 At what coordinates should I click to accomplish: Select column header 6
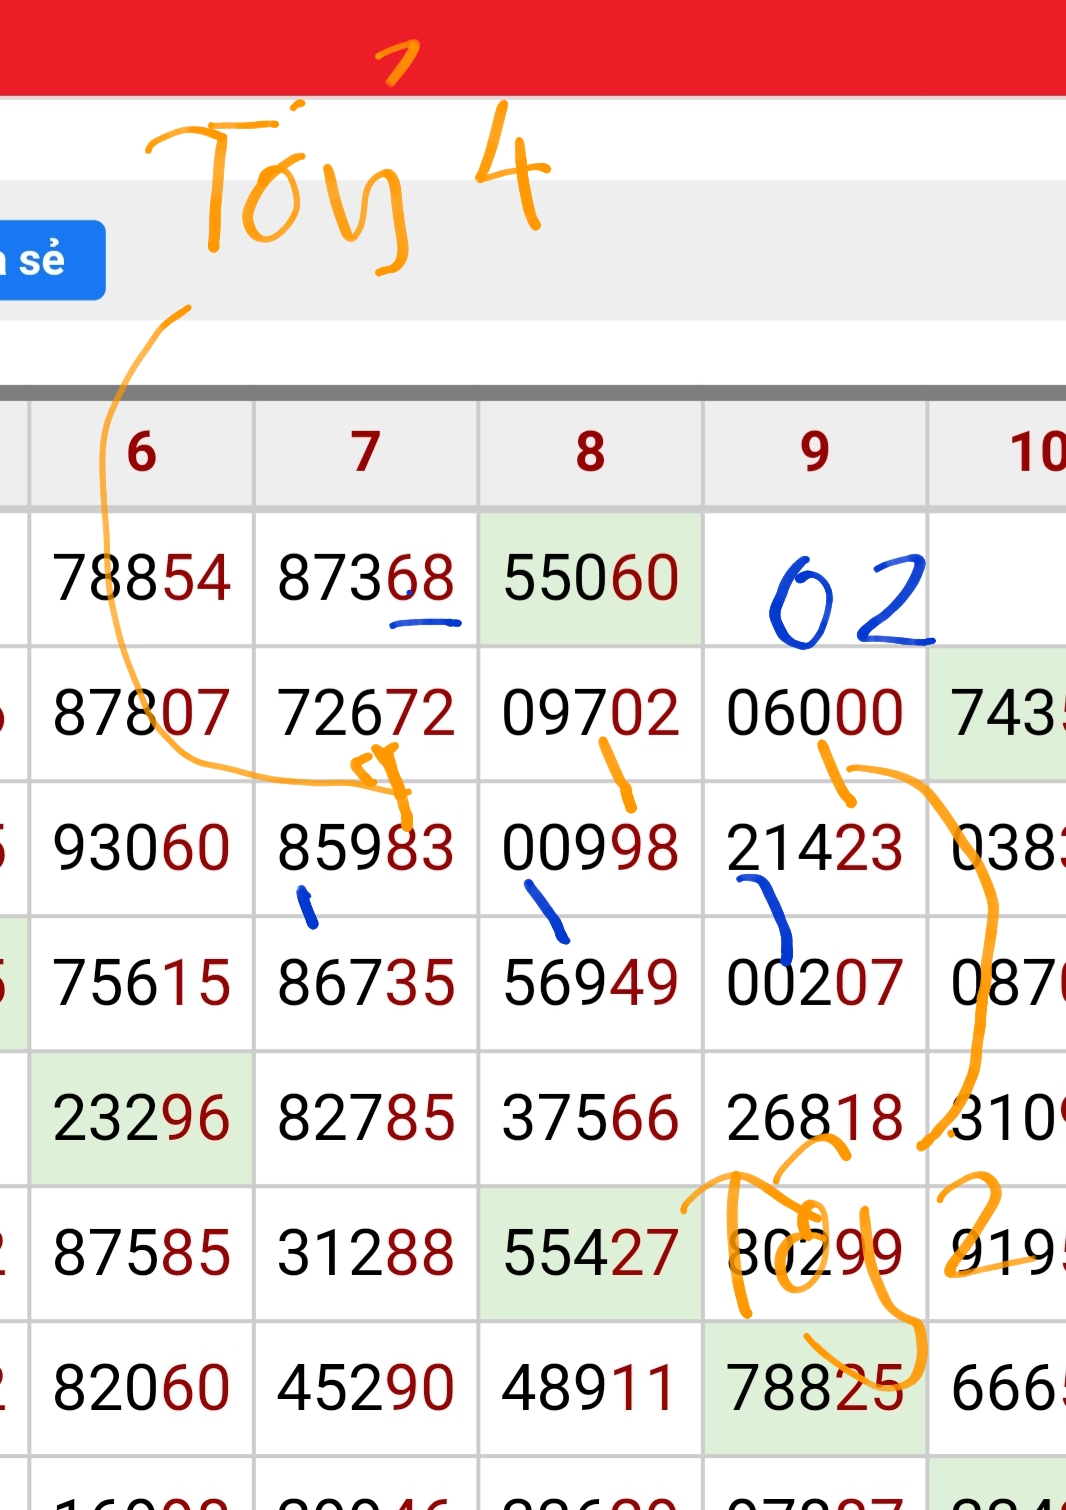141,452
